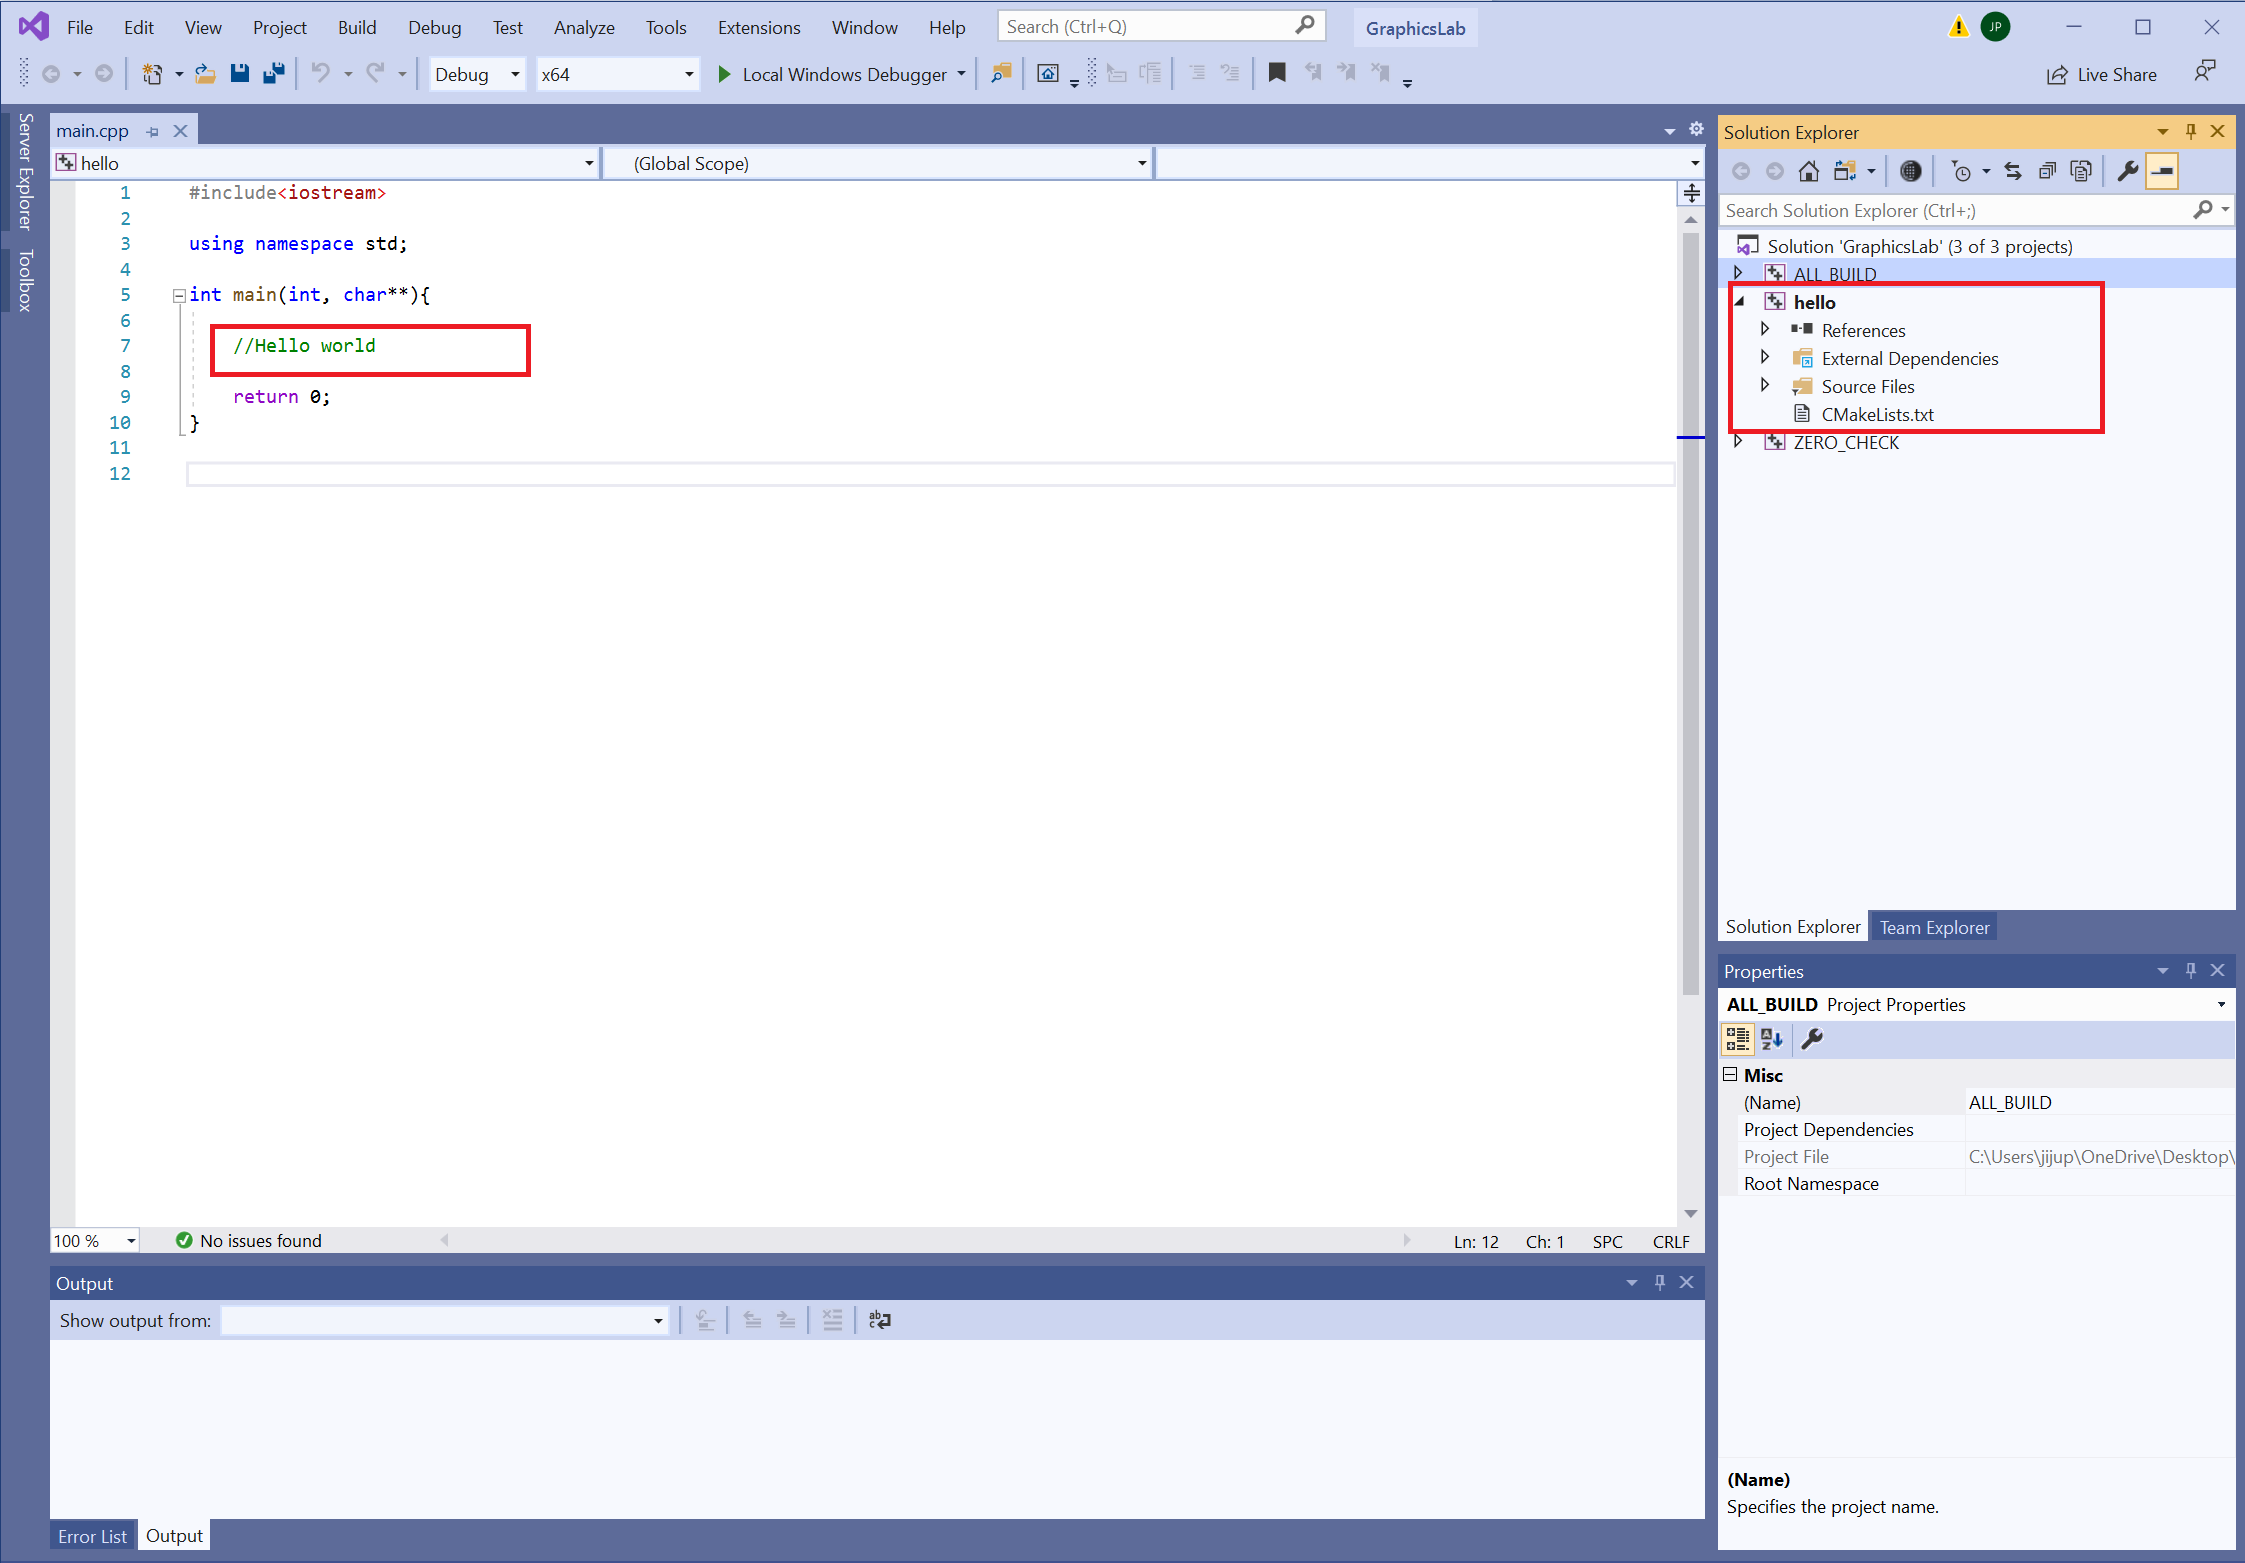2245x1563 pixels.
Task: Toggle pin on main.cpp tab
Action: pyautogui.click(x=152, y=131)
